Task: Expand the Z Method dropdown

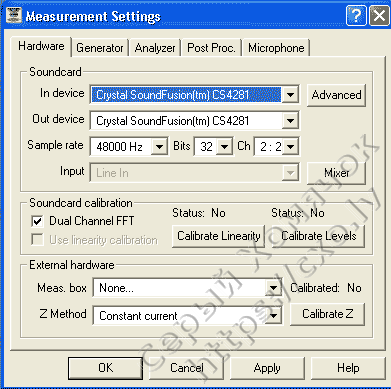Action: (x=273, y=315)
